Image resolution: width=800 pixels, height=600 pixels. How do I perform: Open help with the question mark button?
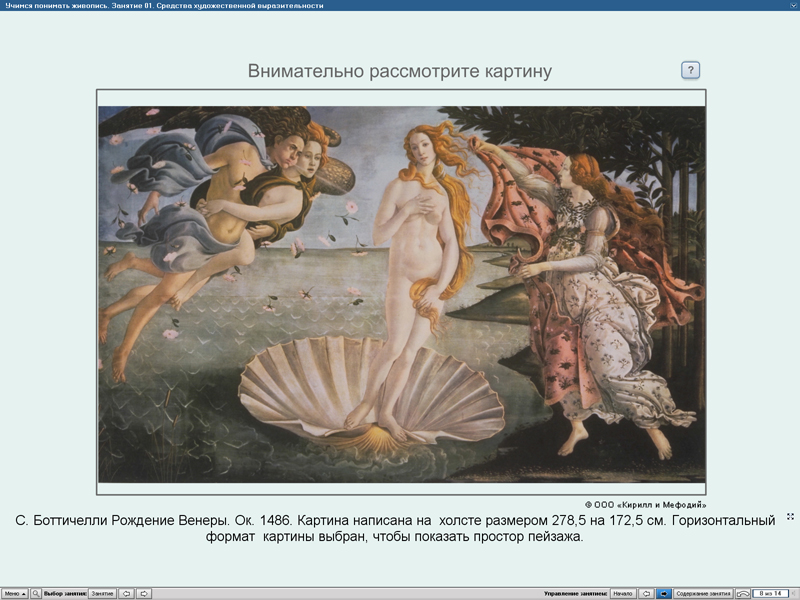(691, 70)
